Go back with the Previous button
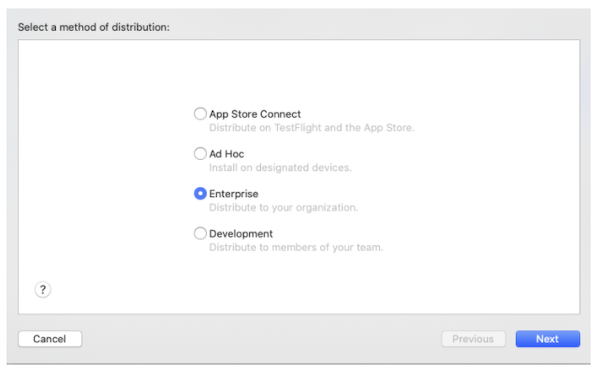Viewport: 600px width, 377px height. pyautogui.click(x=473, y=339)
